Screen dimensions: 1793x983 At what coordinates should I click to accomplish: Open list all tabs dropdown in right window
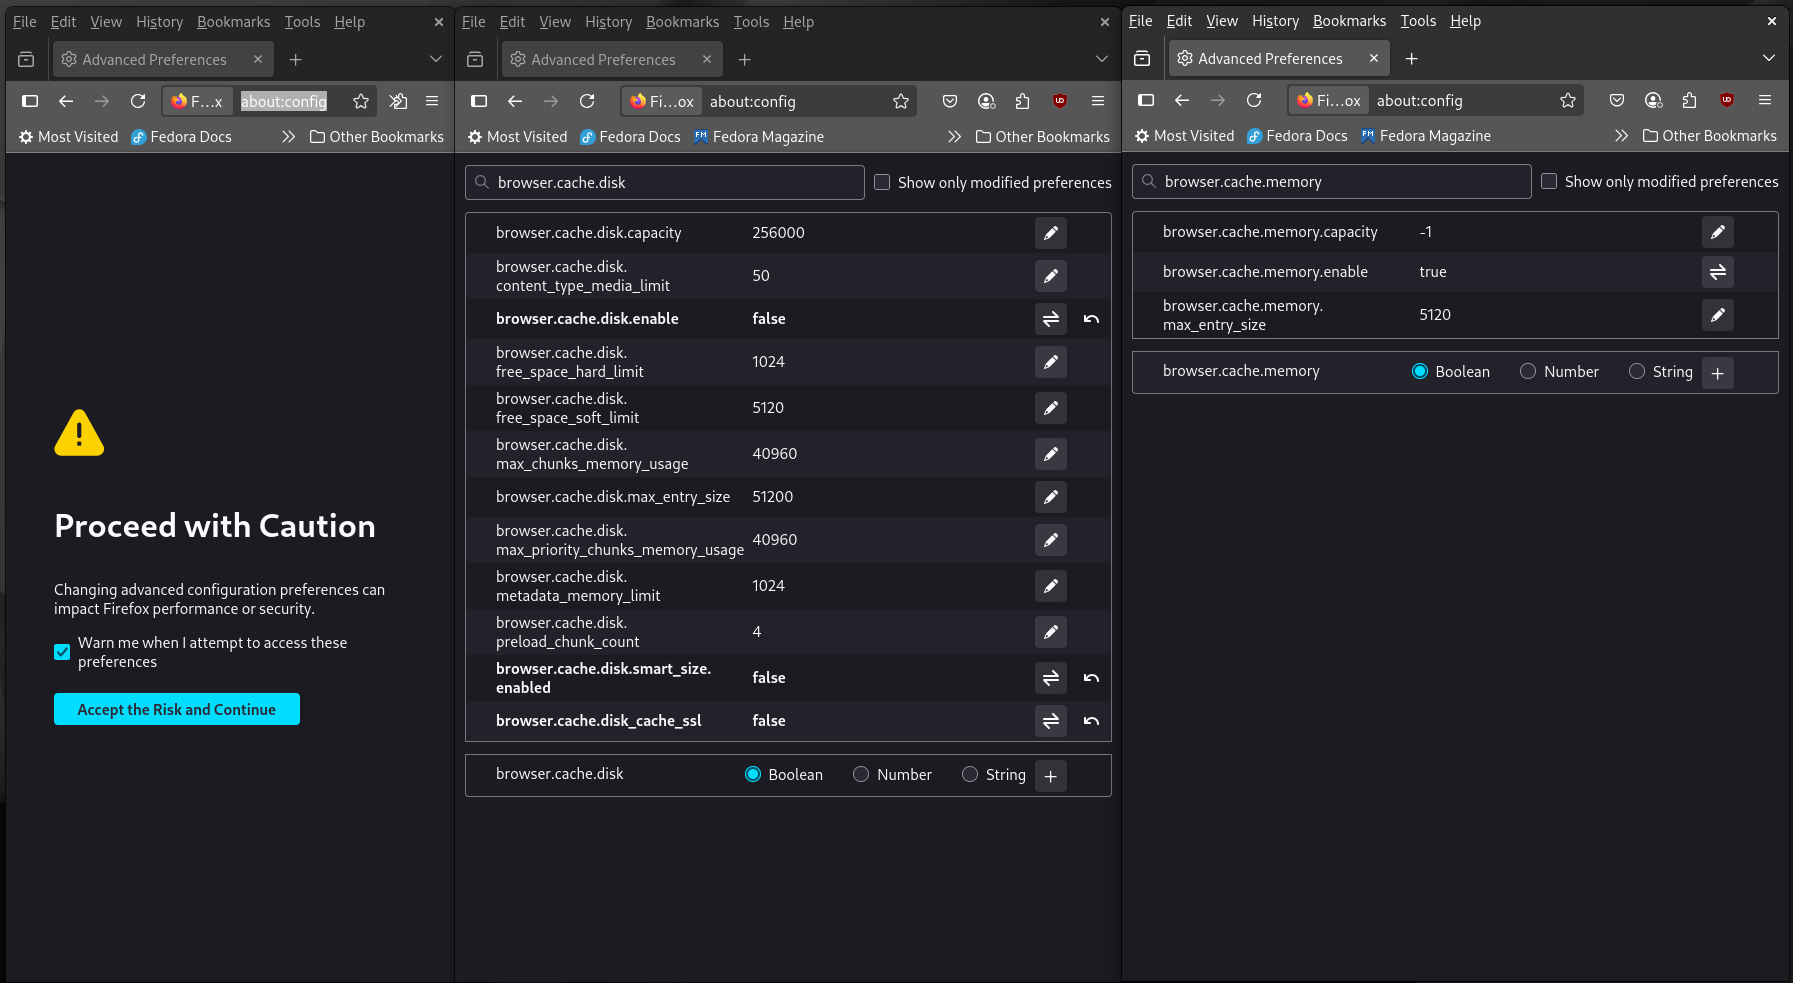pyautogui.click(x=1768, y=59)
